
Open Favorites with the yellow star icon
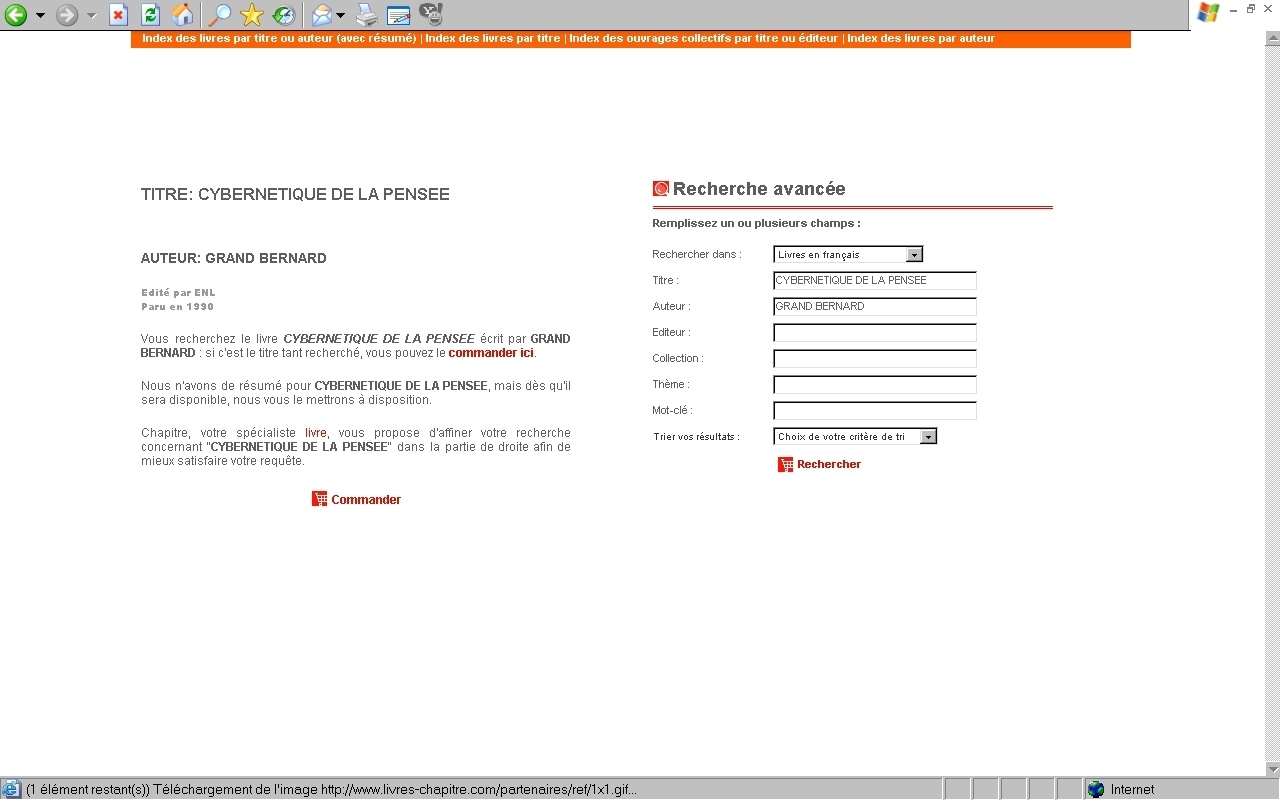tap(252, 15)
